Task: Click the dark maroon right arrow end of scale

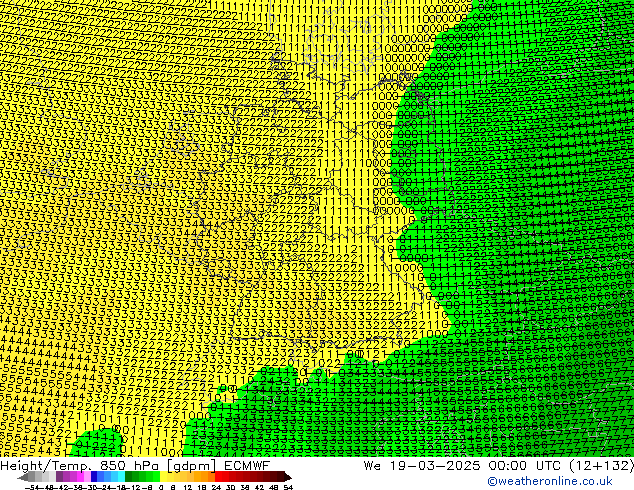Action: 288,477
